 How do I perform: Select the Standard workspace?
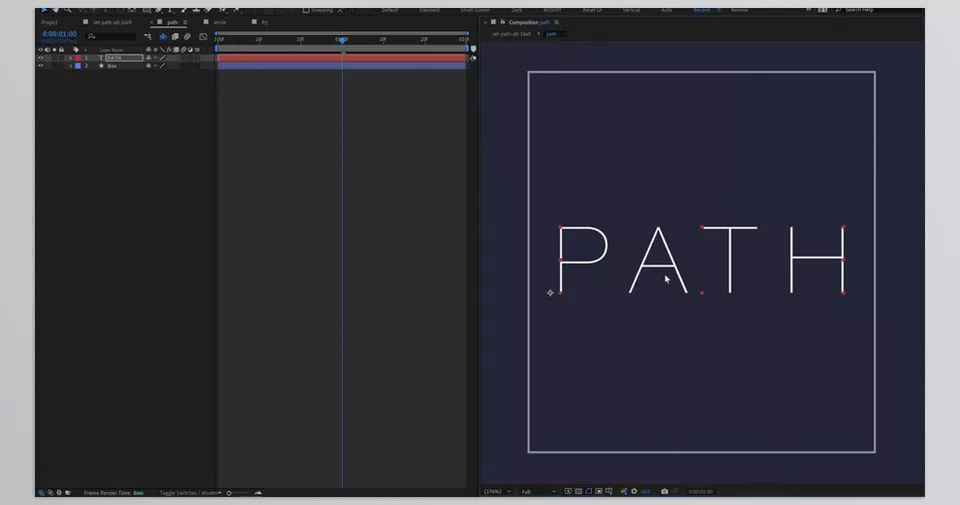click(x=429, y=10)
